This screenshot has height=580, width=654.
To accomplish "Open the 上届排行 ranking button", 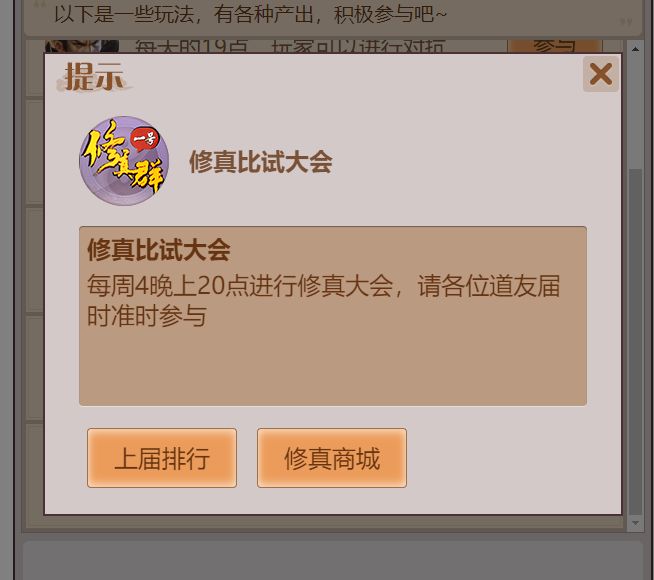I will coord(162,458).
